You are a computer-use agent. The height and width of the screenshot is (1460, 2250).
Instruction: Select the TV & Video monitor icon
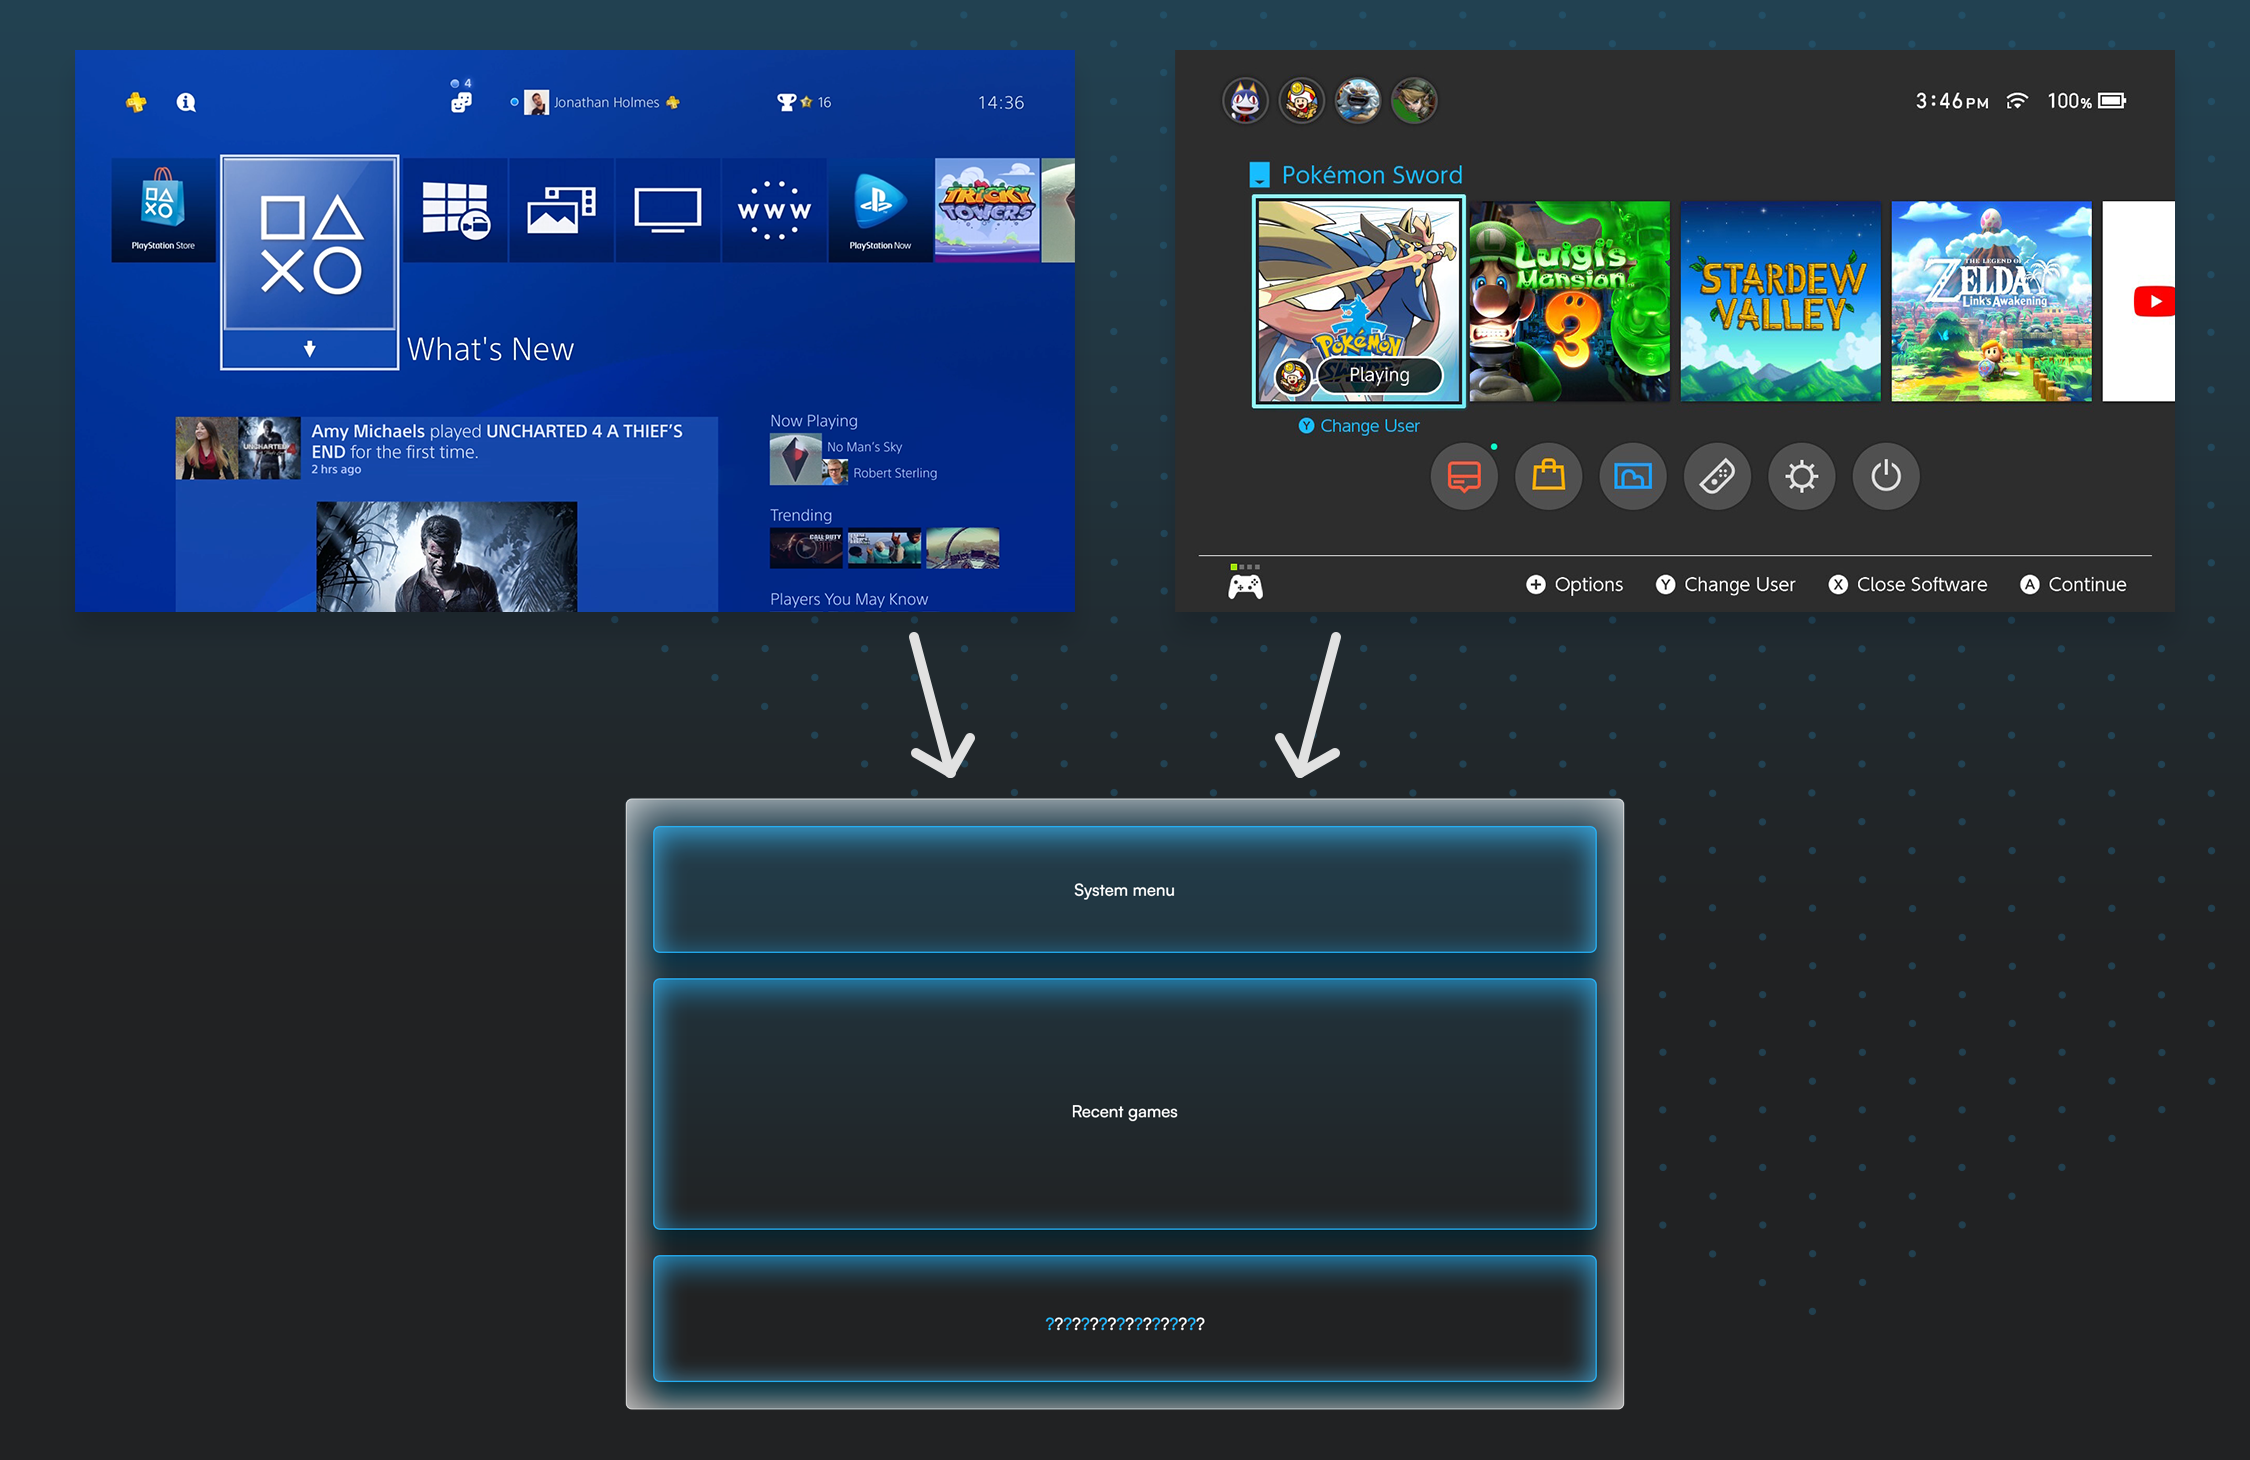667,210
